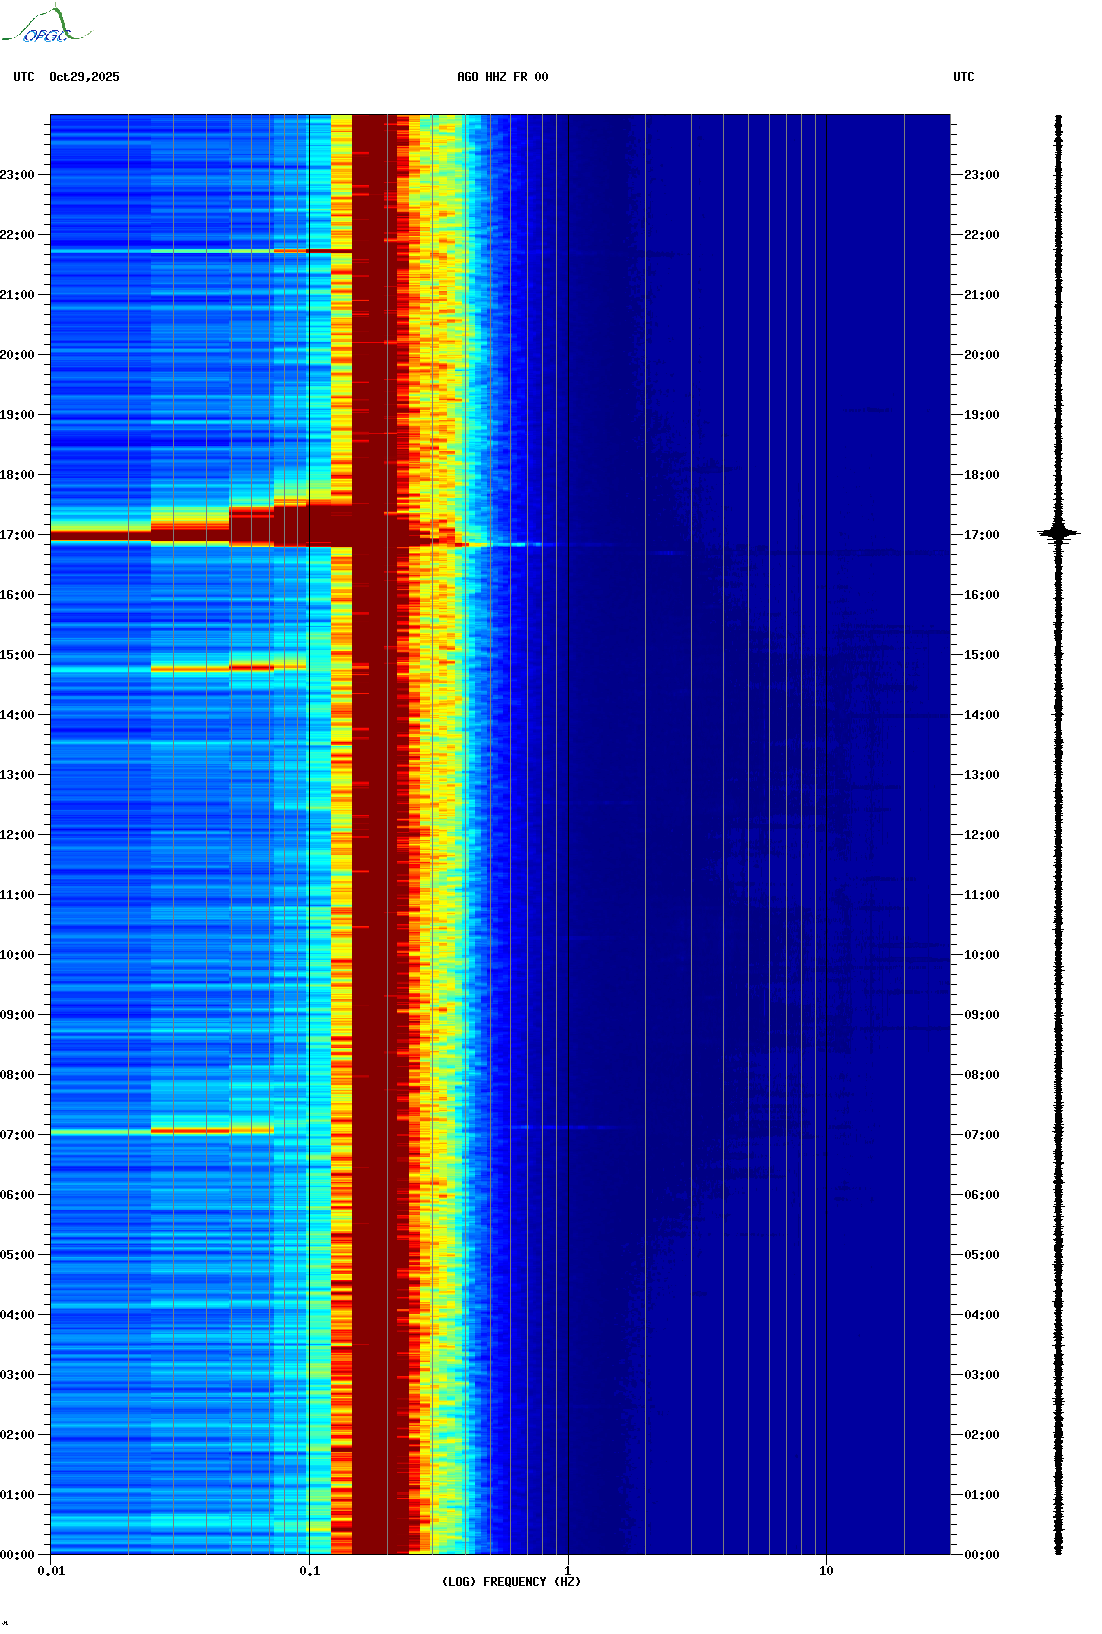1102x1634 pixels.
Task: Click the 05:00 label on left axis
Action: [x=17, y=1255]
